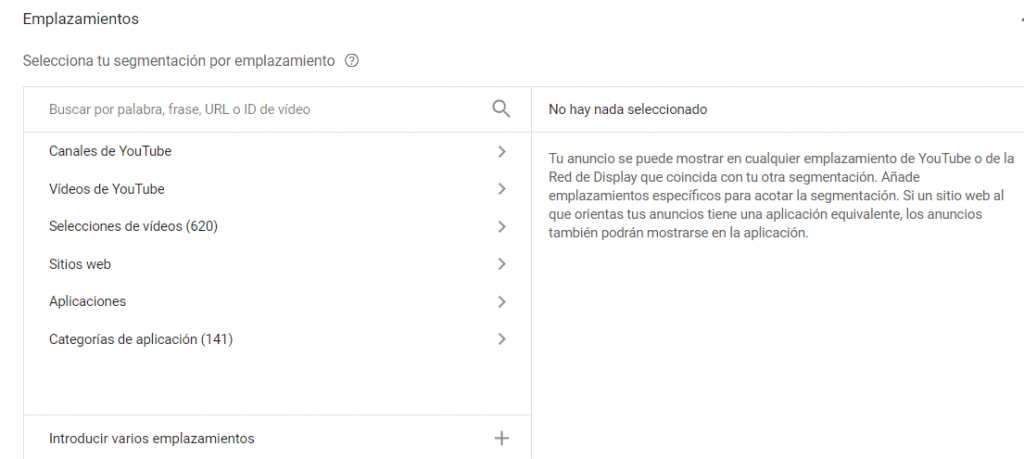Image resolution: width=1024 pixels, height=459 pixels.
Task: Choose Categorías de aplicación (141) row
Action: pos(278,340)
